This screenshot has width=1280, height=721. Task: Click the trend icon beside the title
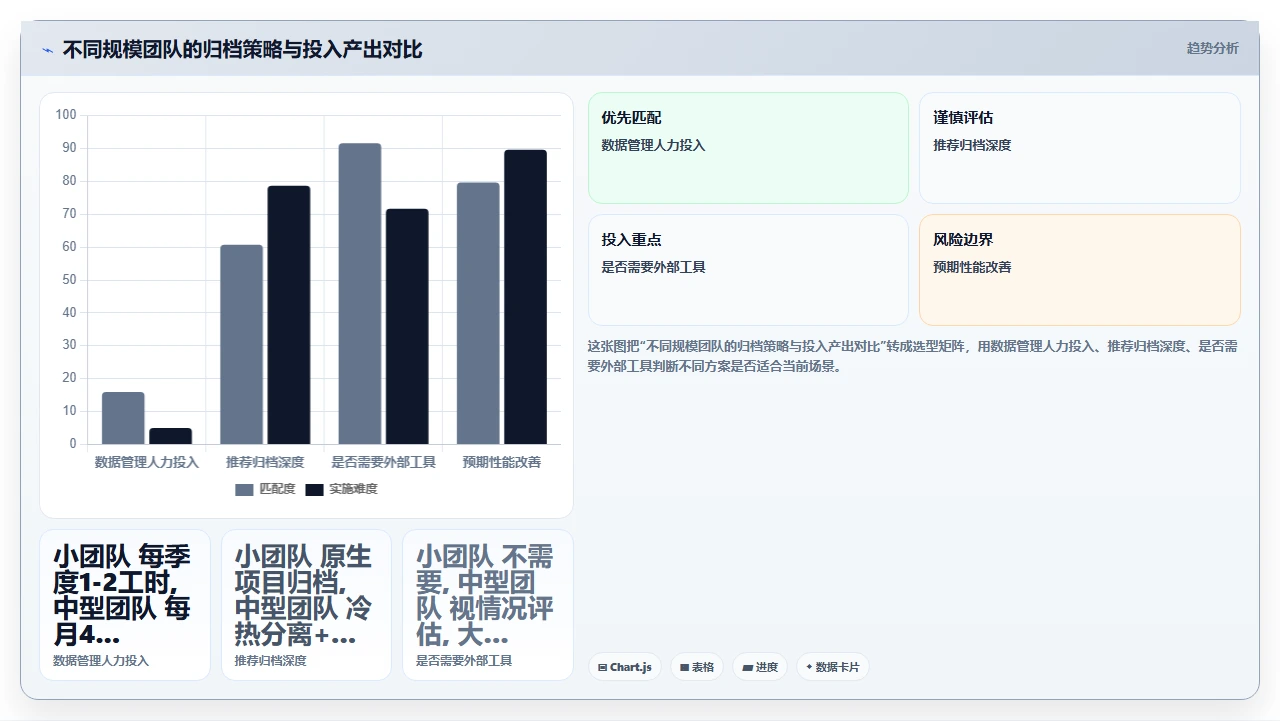coord(47,50)
